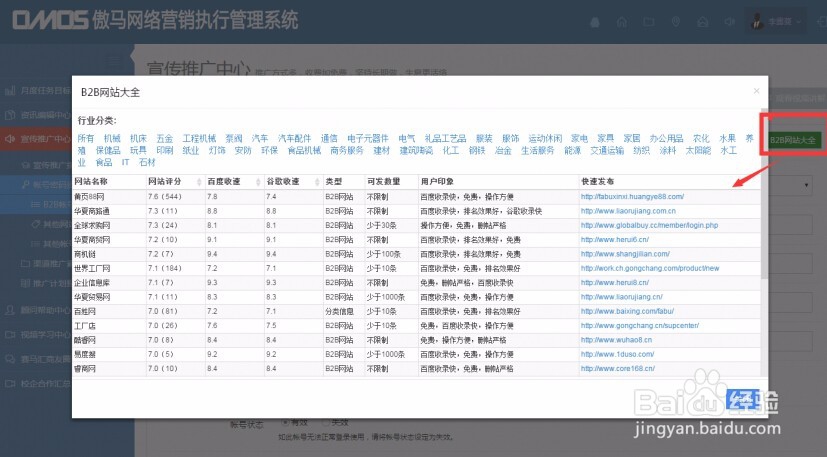Open the fabuxinxi.huangye88.com link
Image resolution: width=827 pixels, height=457 pixels.
tap(632, 196)
